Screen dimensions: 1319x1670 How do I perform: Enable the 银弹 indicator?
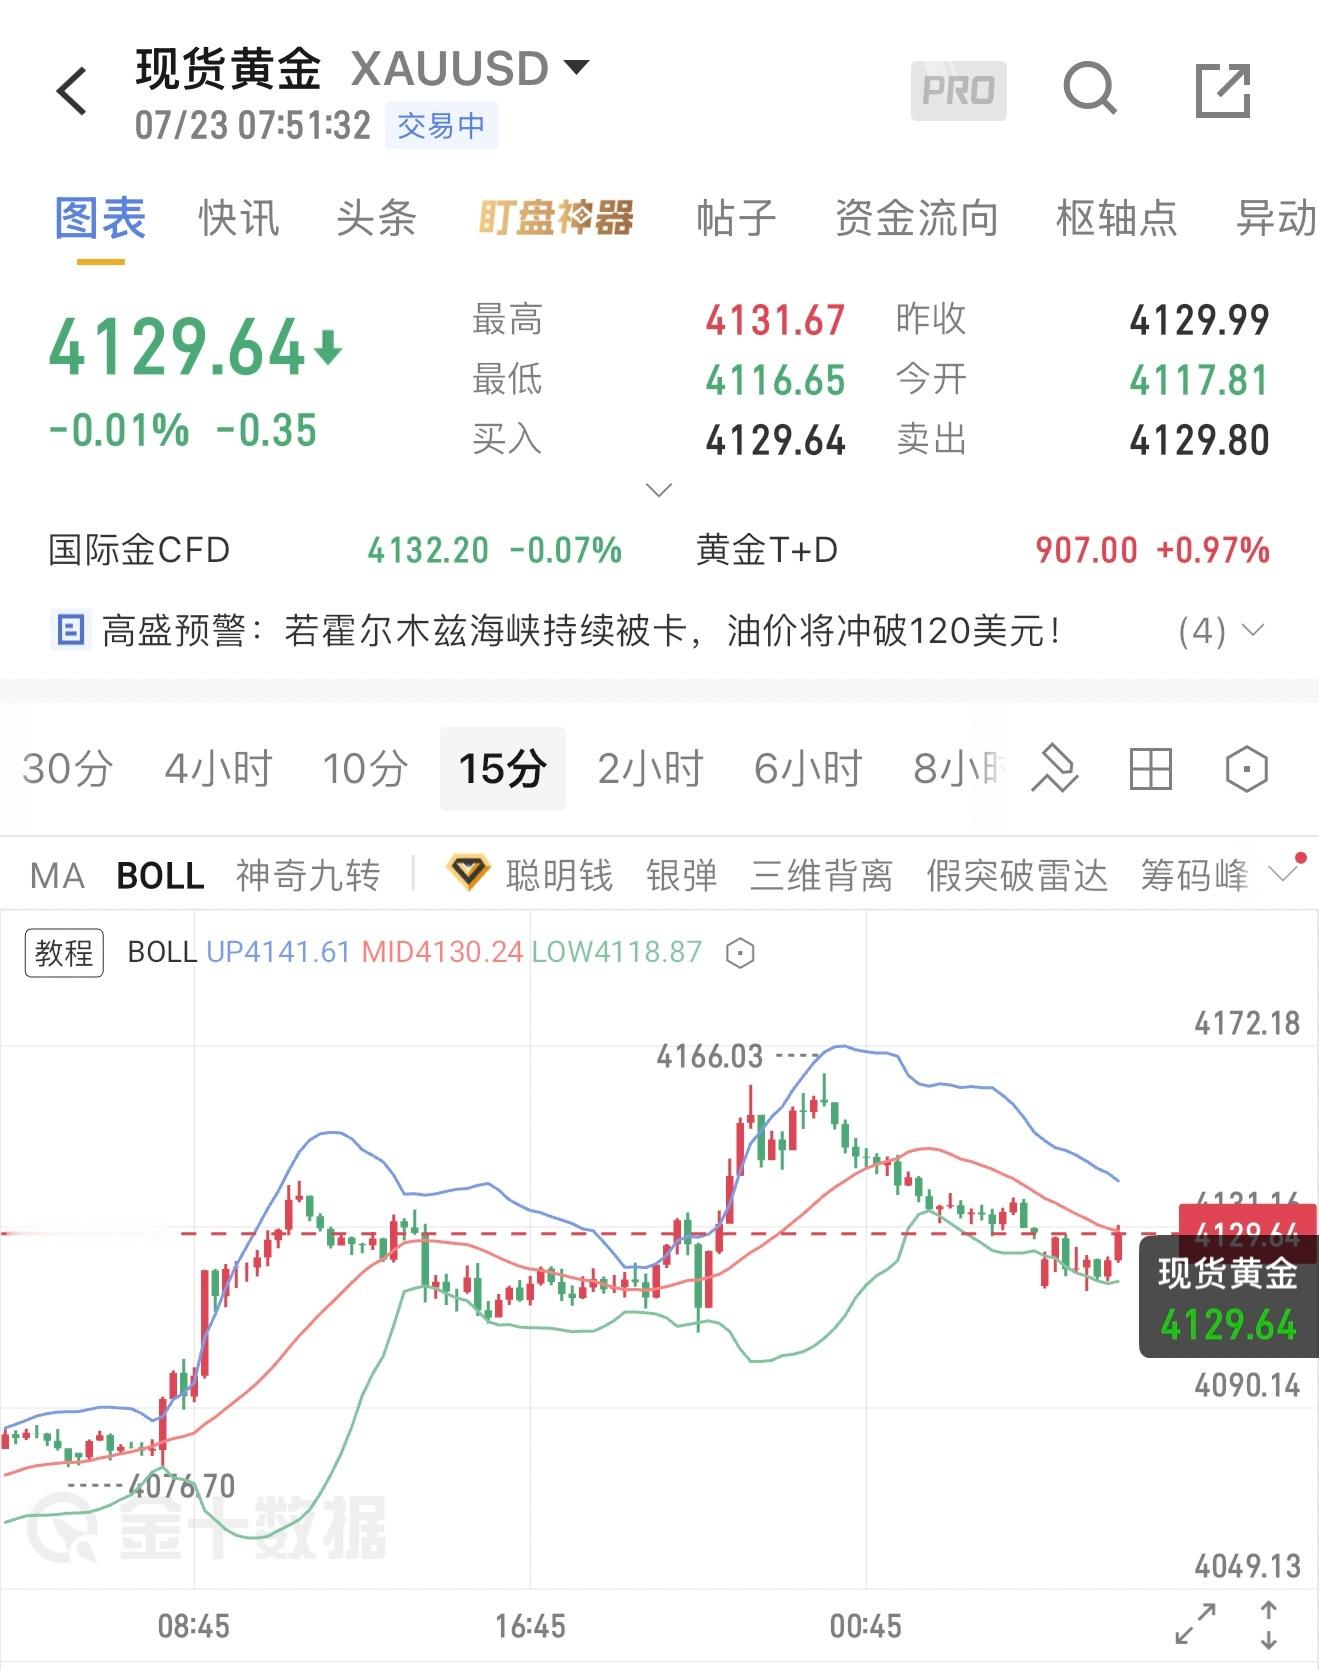tap(682, 876)
